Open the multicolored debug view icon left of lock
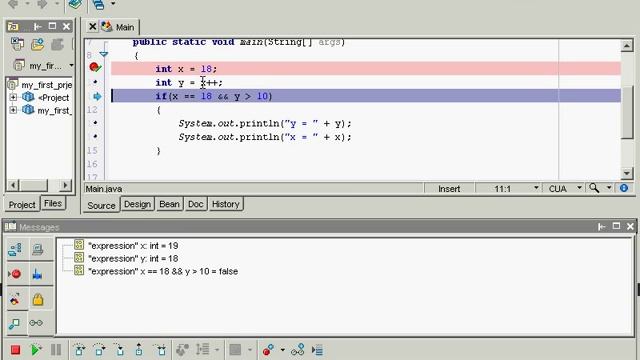The image size is (640, 360). (16, 299)
